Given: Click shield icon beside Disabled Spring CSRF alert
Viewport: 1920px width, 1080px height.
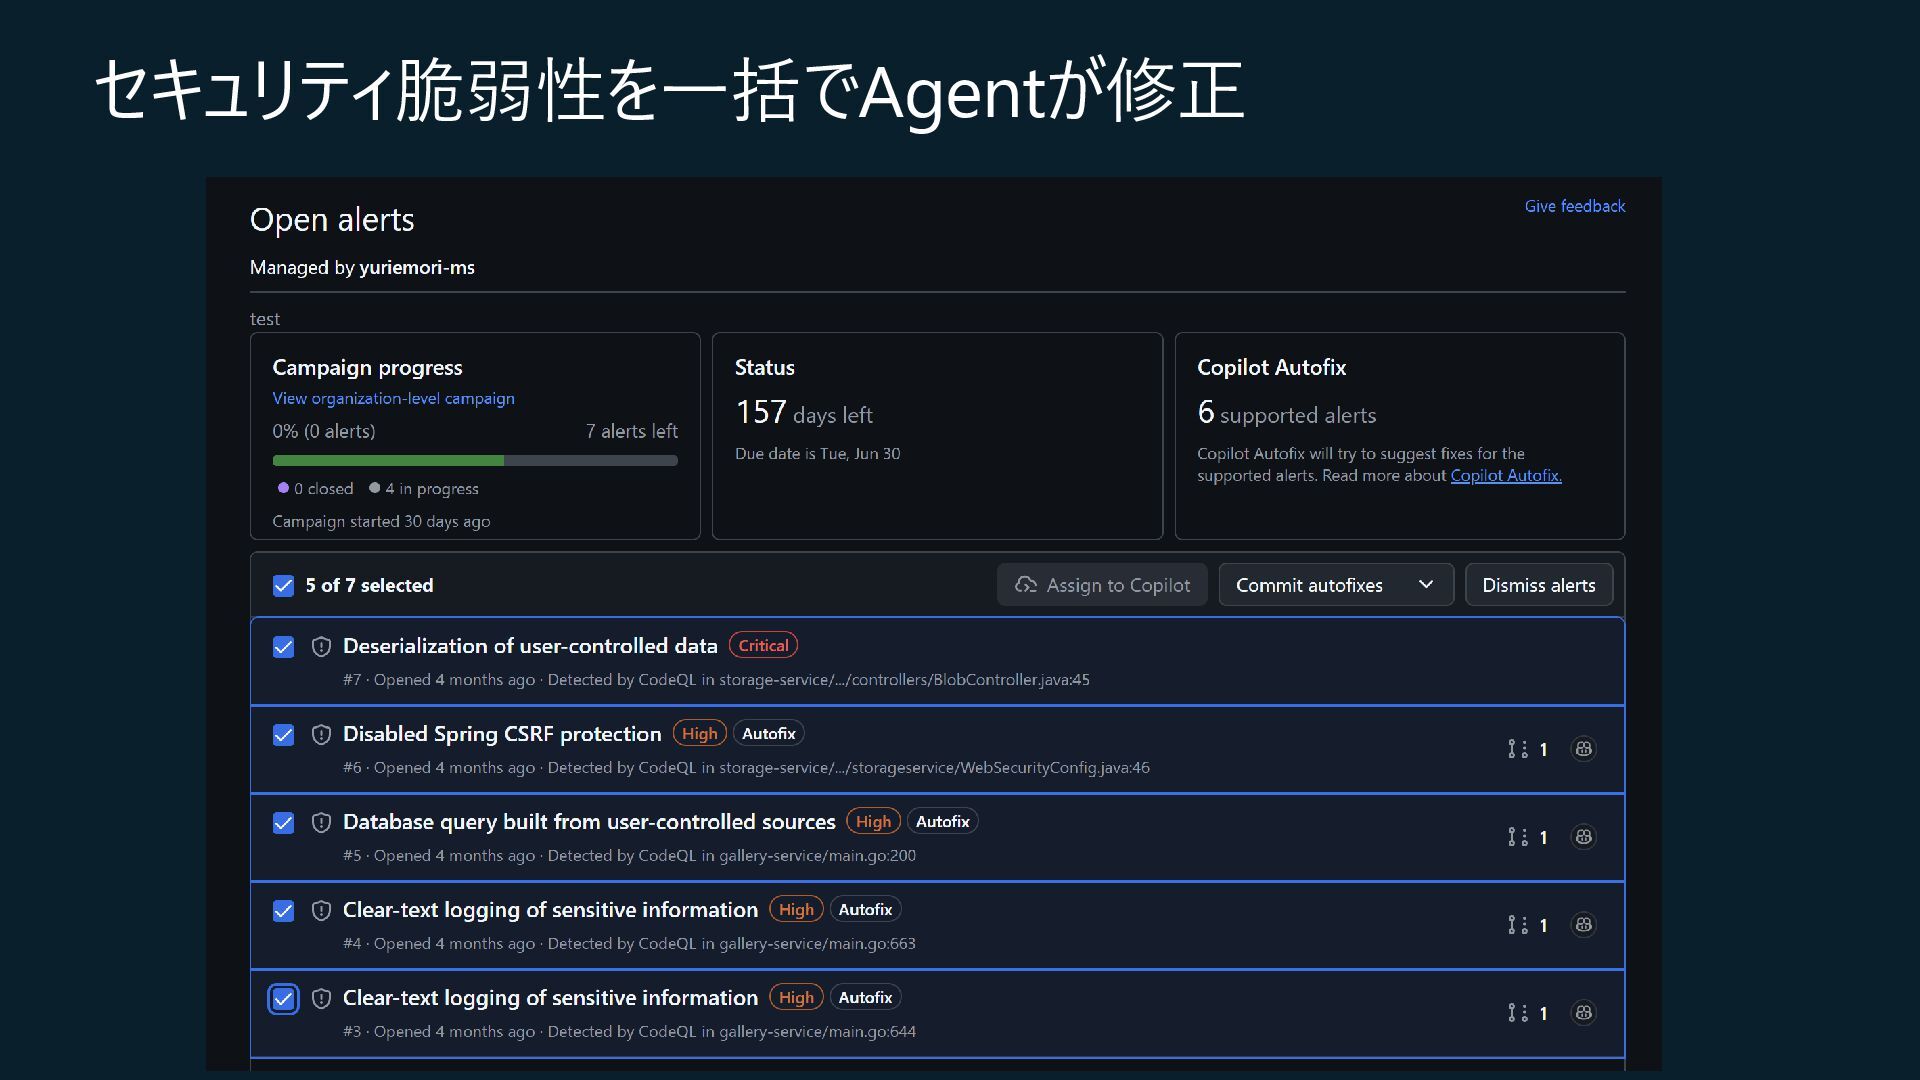Looking at the screenshot, I should (321, 735).
